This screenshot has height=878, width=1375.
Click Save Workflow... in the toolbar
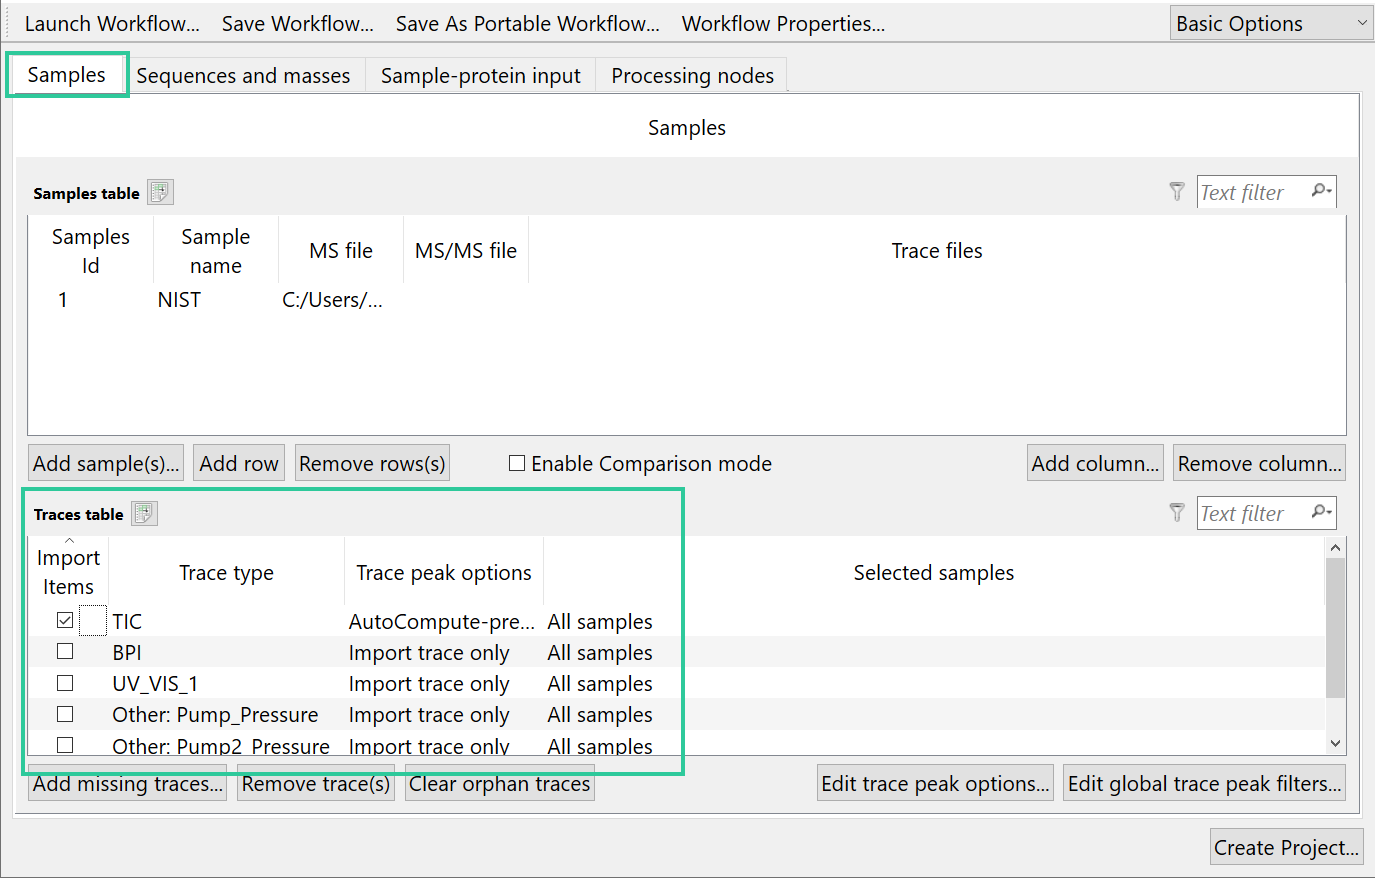click(297, 24)
